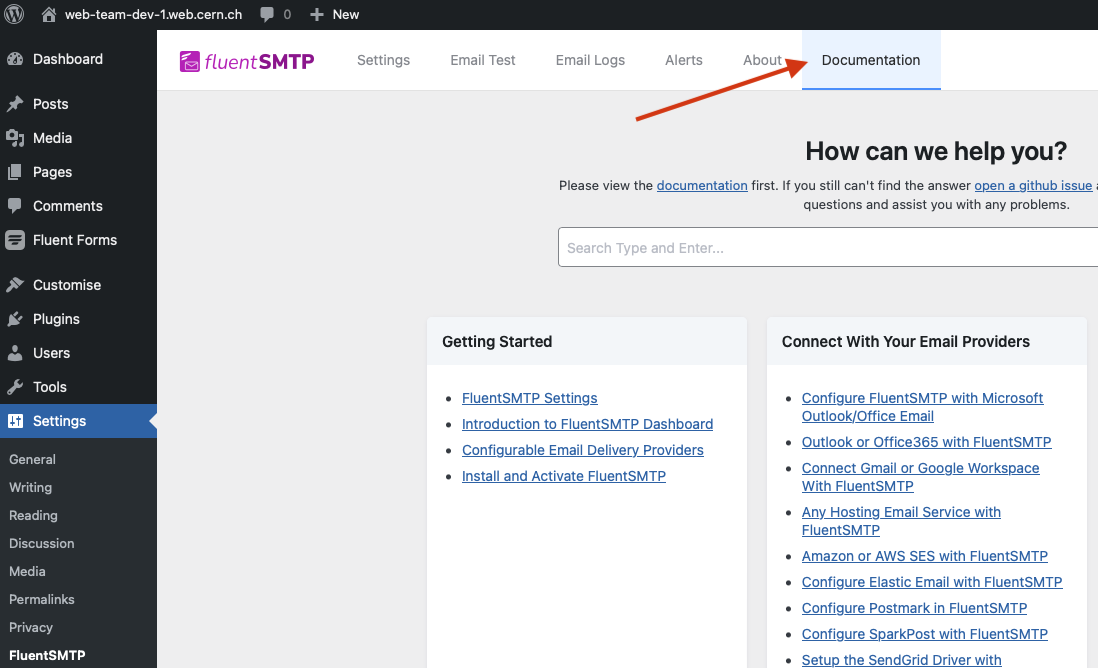This screenshot has width=1098, height=668.
Task: Click the WordPress logo icon
Action: pos(14,14)
